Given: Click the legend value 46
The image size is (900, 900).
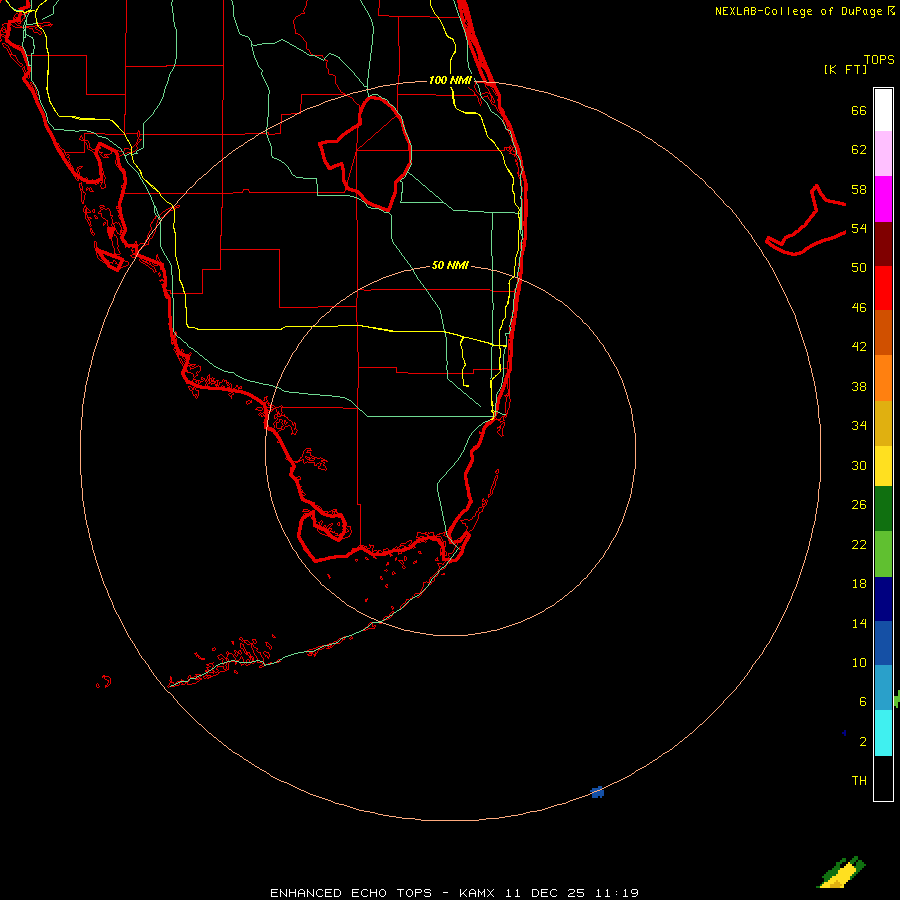Looking at the screenshot, I should [x=859, y=308].
